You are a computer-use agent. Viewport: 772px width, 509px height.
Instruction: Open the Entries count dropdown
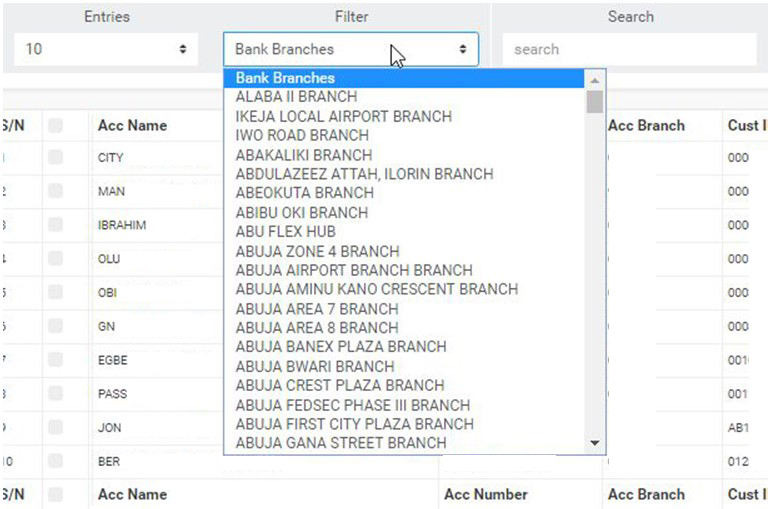click(106, 48)
